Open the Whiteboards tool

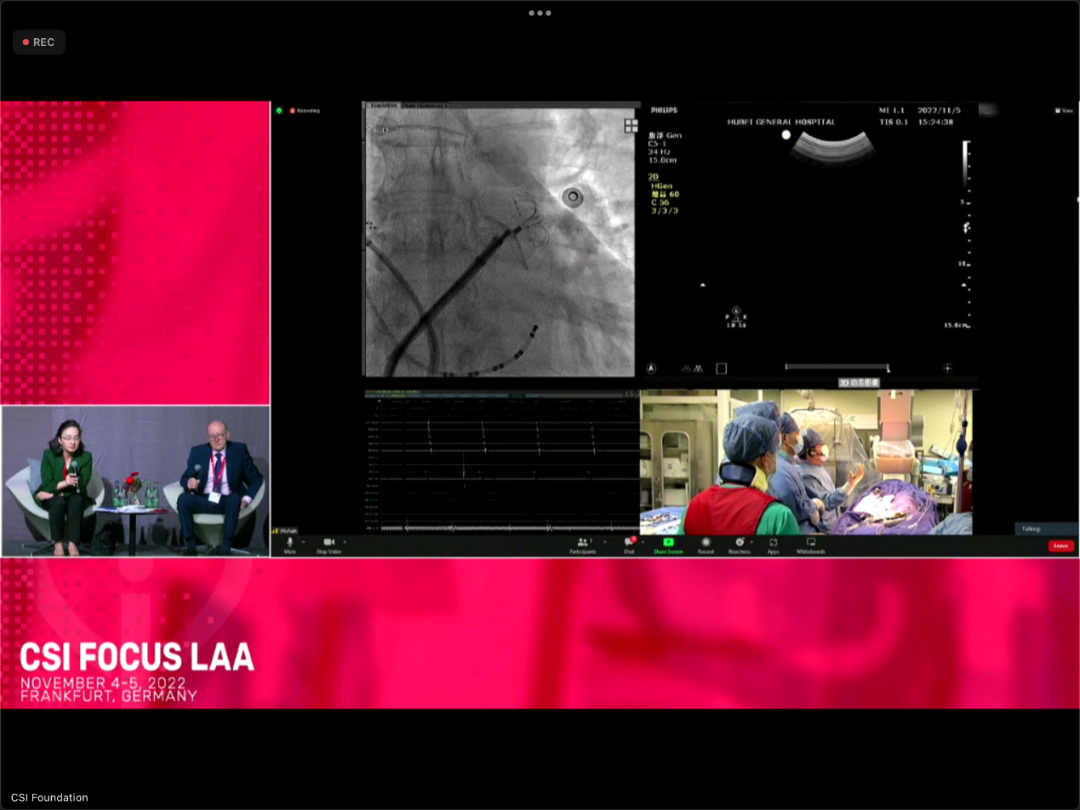[x=810, y=542]
